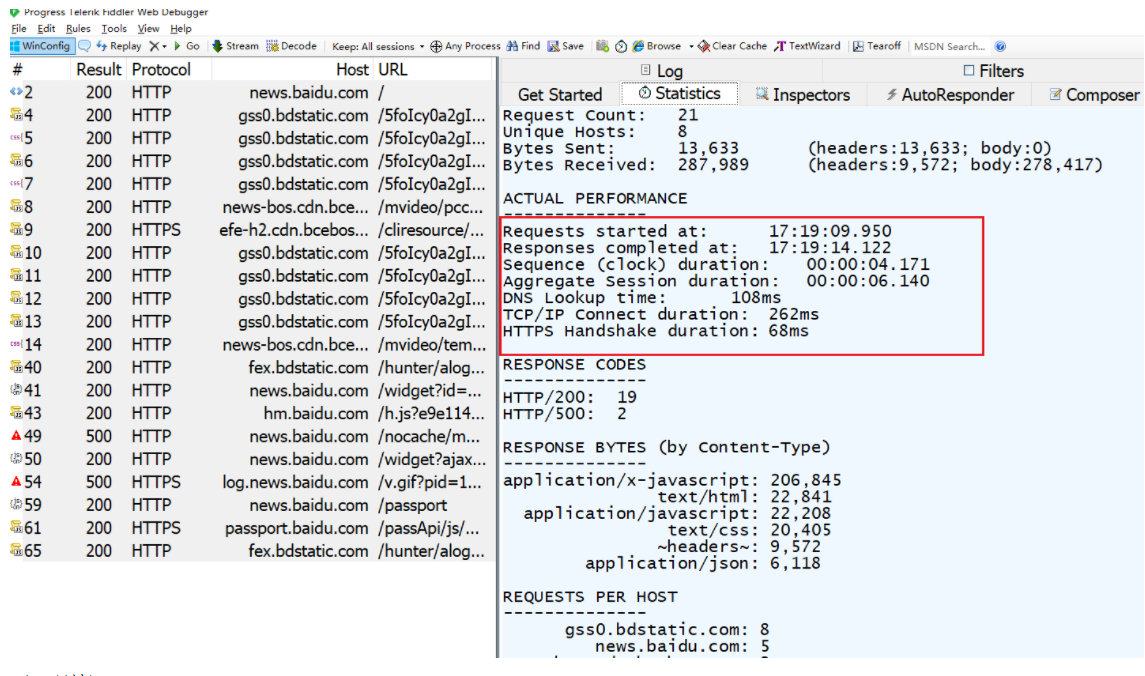This screenshot has height=676, width=1145.
Task: Open the Keep: All sessions dropdown
Action: (x=378, y=46)
